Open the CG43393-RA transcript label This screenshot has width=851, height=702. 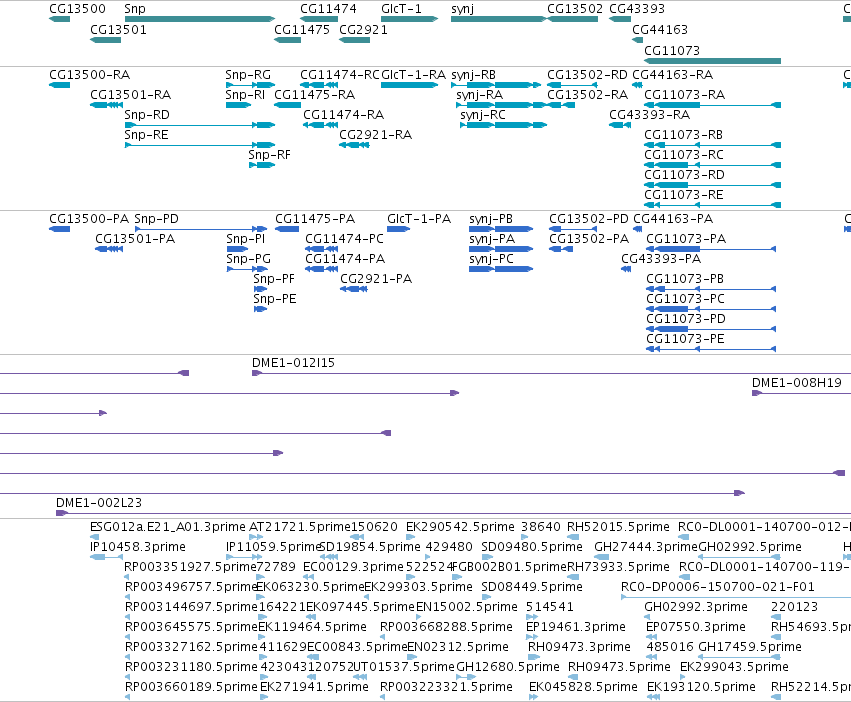click(649, 115)
